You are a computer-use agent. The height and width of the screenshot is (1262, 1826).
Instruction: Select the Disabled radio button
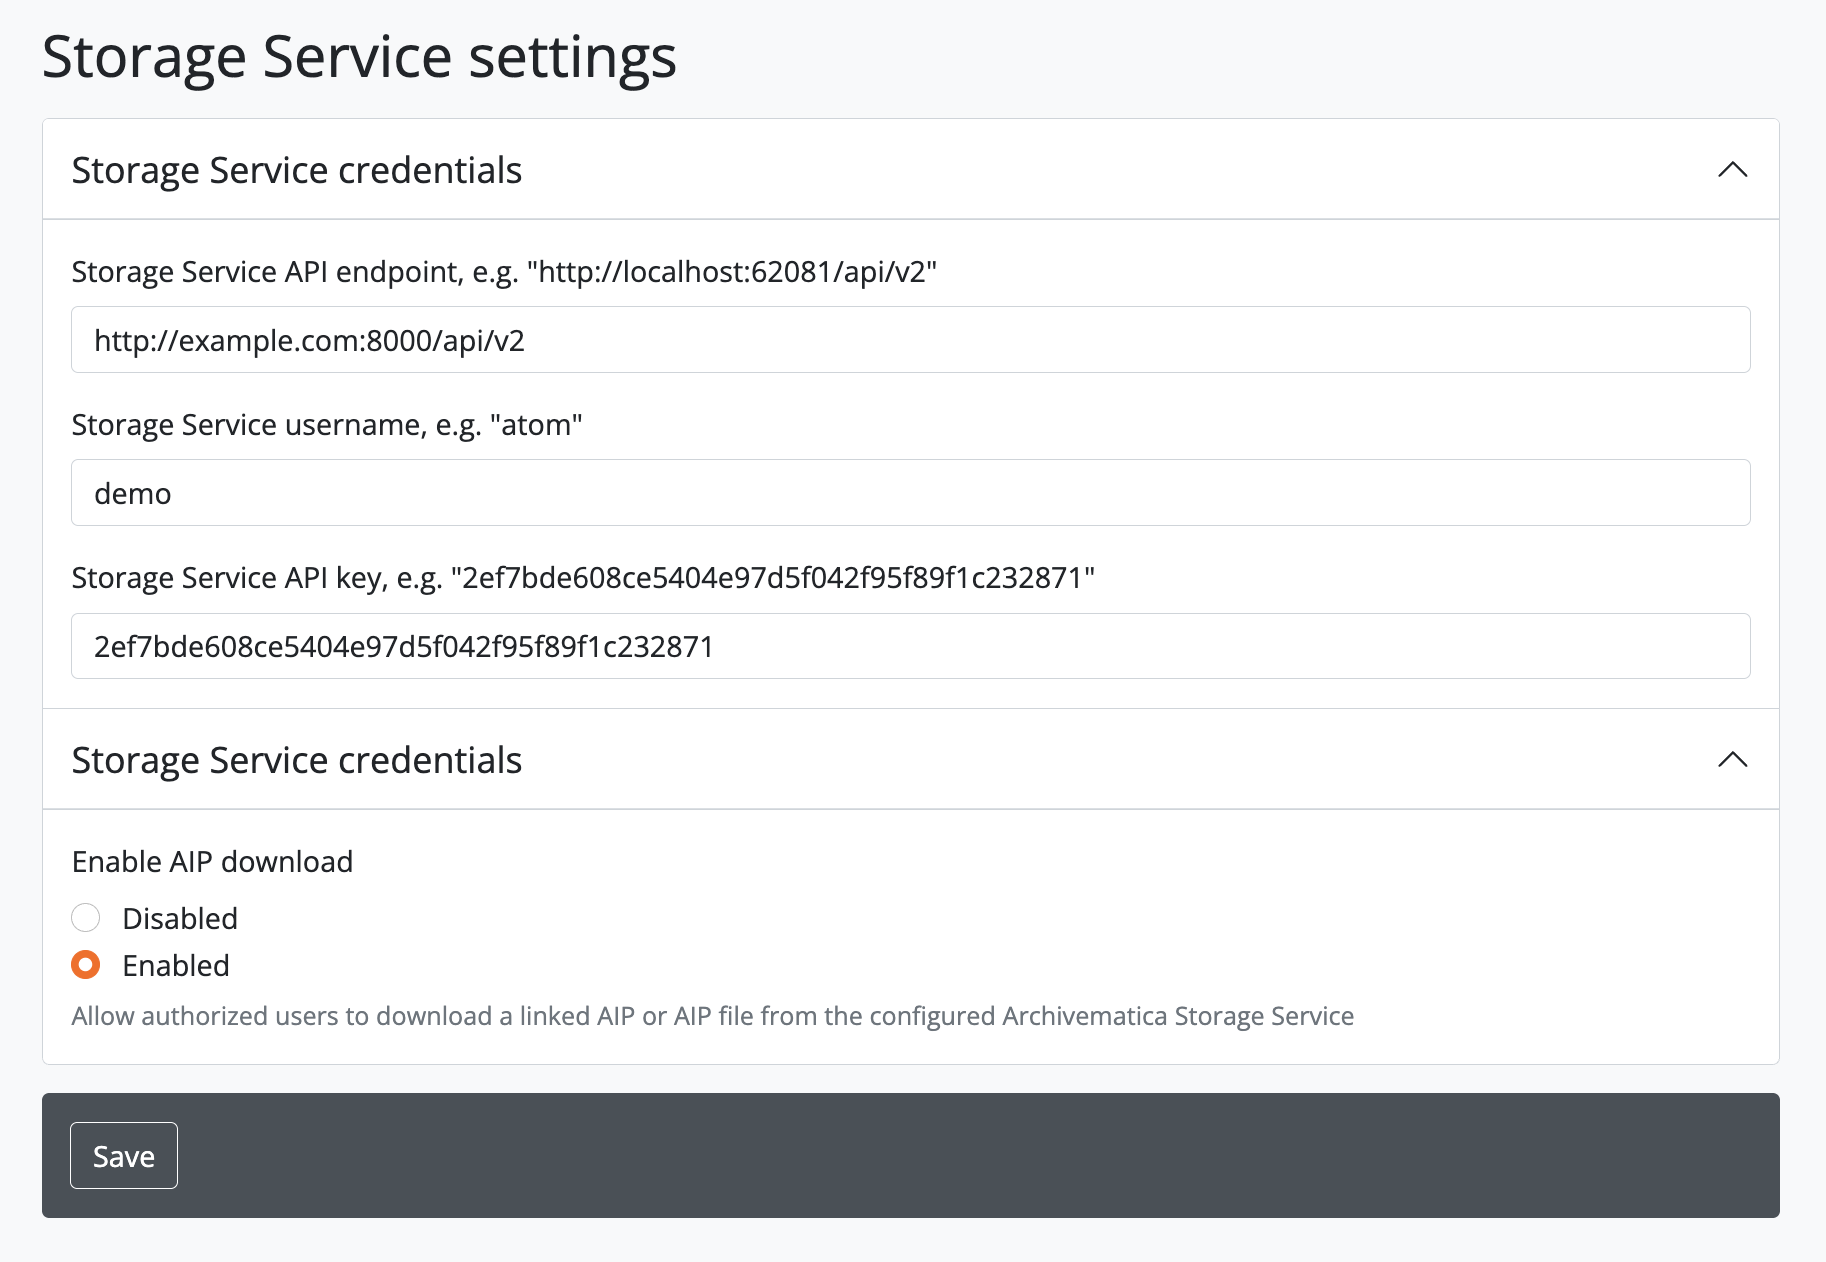[x=86, y=918]
